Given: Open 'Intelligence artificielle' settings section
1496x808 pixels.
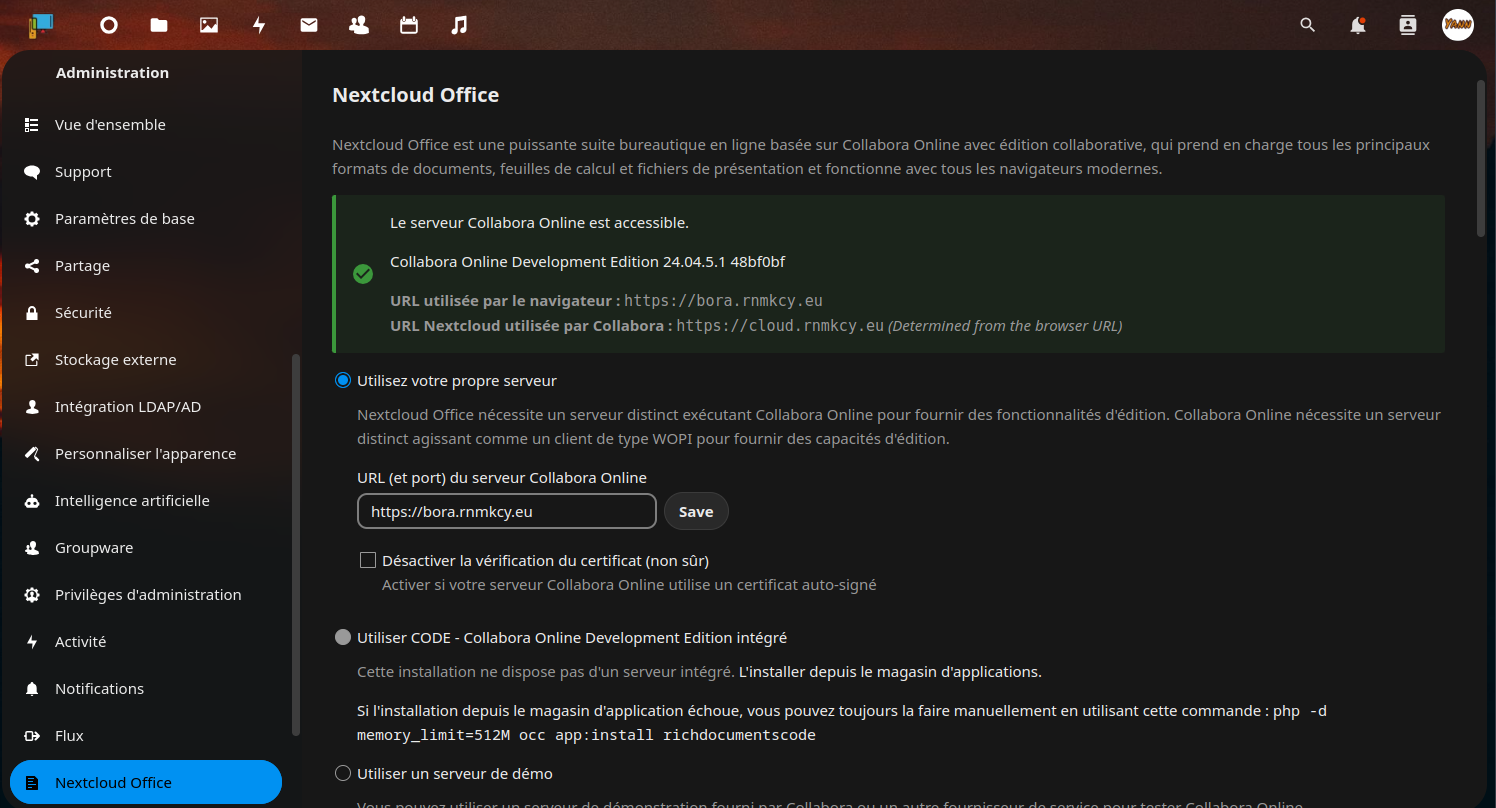Looking at the screenshot, I should pyautogui.click(x=132, y=501).
